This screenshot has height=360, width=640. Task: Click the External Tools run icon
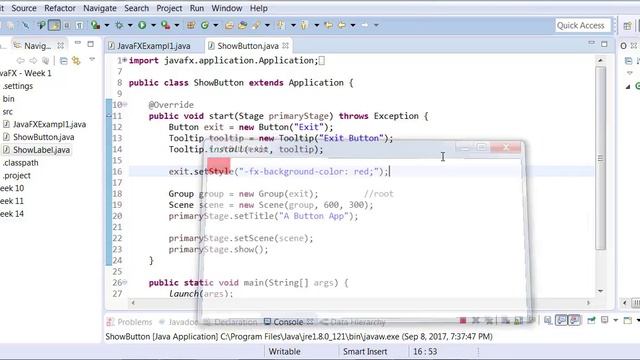[x=166, y=25]
